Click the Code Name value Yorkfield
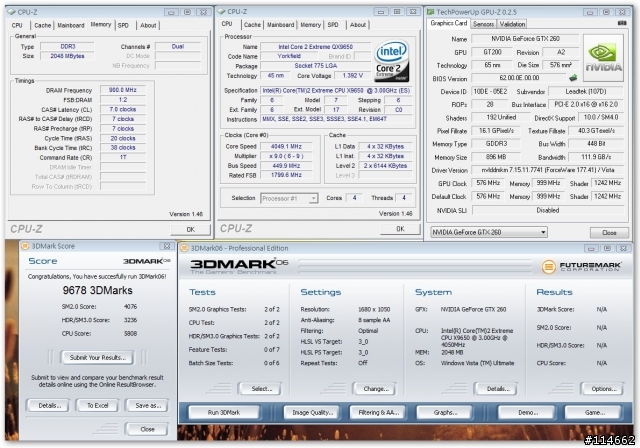Viewport: 640px width, 448px height. coord(289,56)
